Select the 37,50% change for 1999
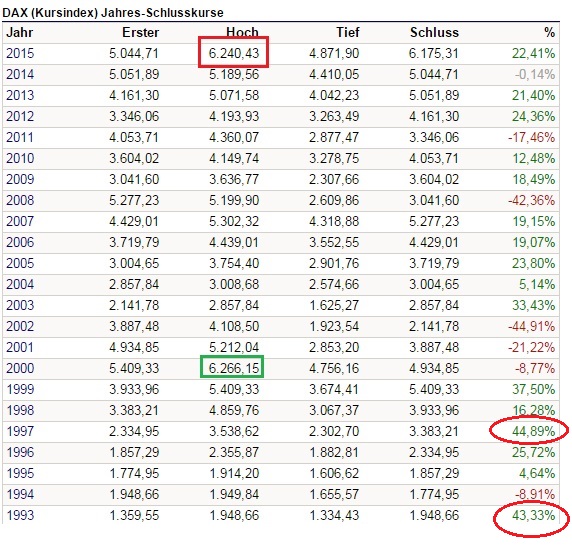The image size is (572, 551). [x=533, y=389]
